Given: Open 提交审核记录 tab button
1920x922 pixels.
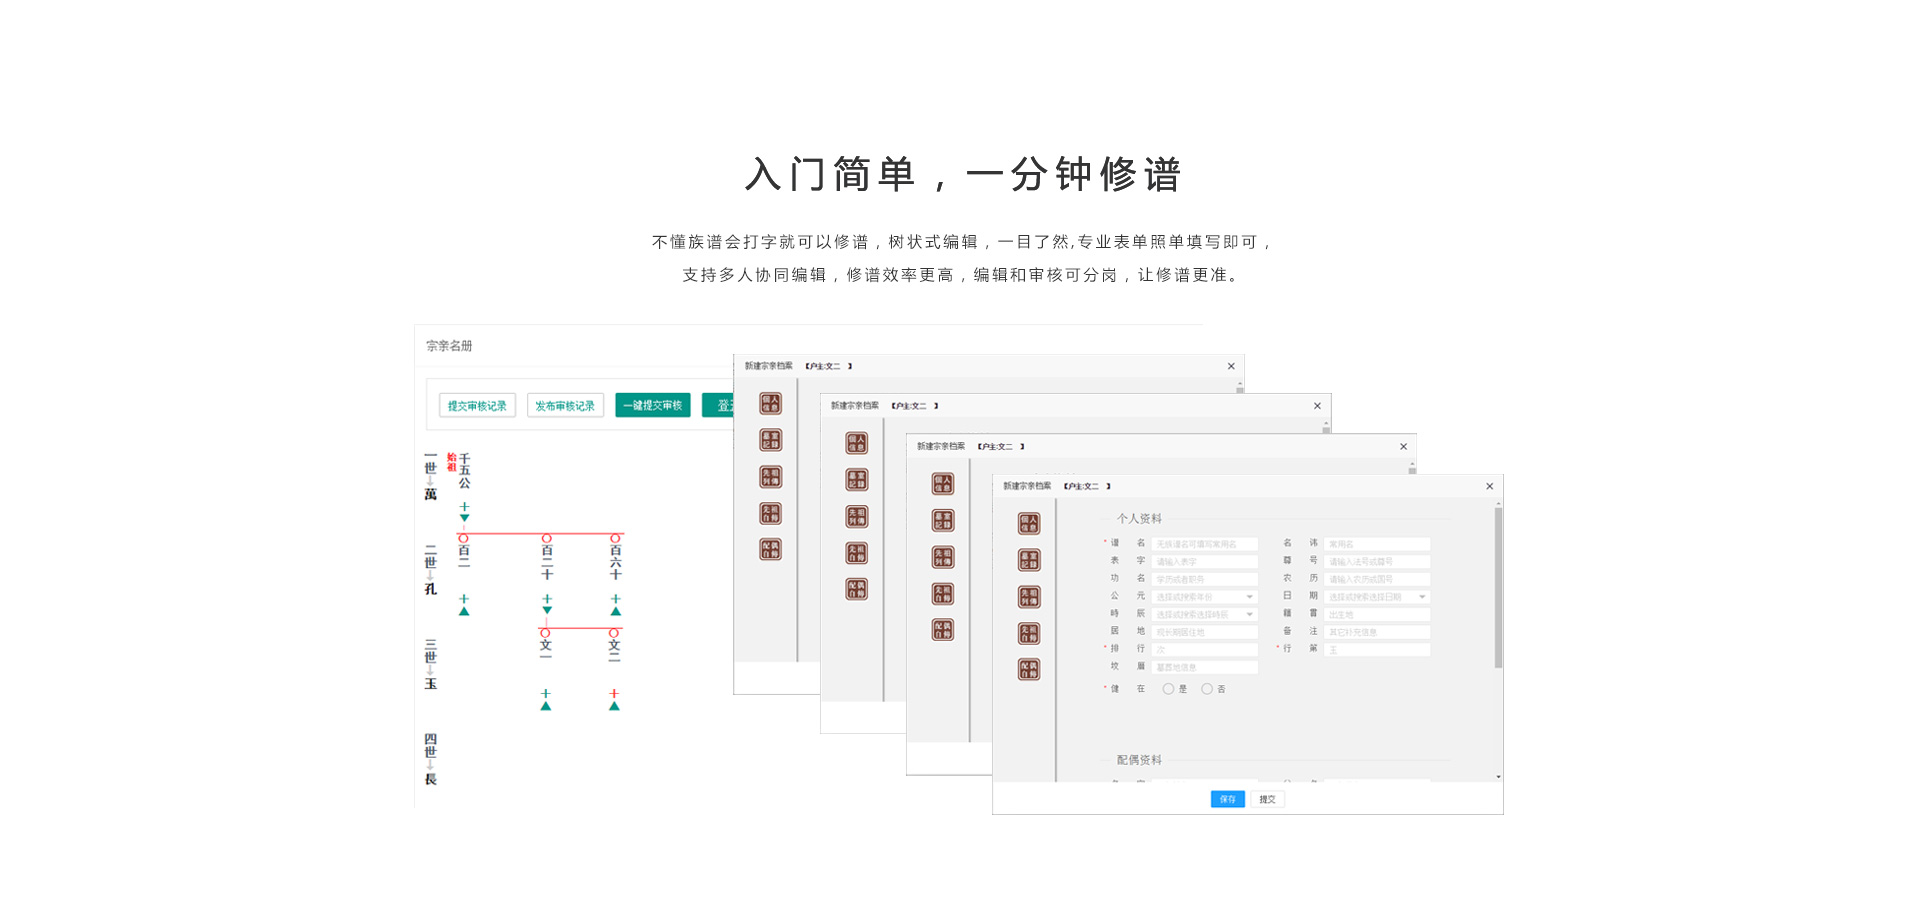Looking at the screenshot, I should click(x=477, y=406).
